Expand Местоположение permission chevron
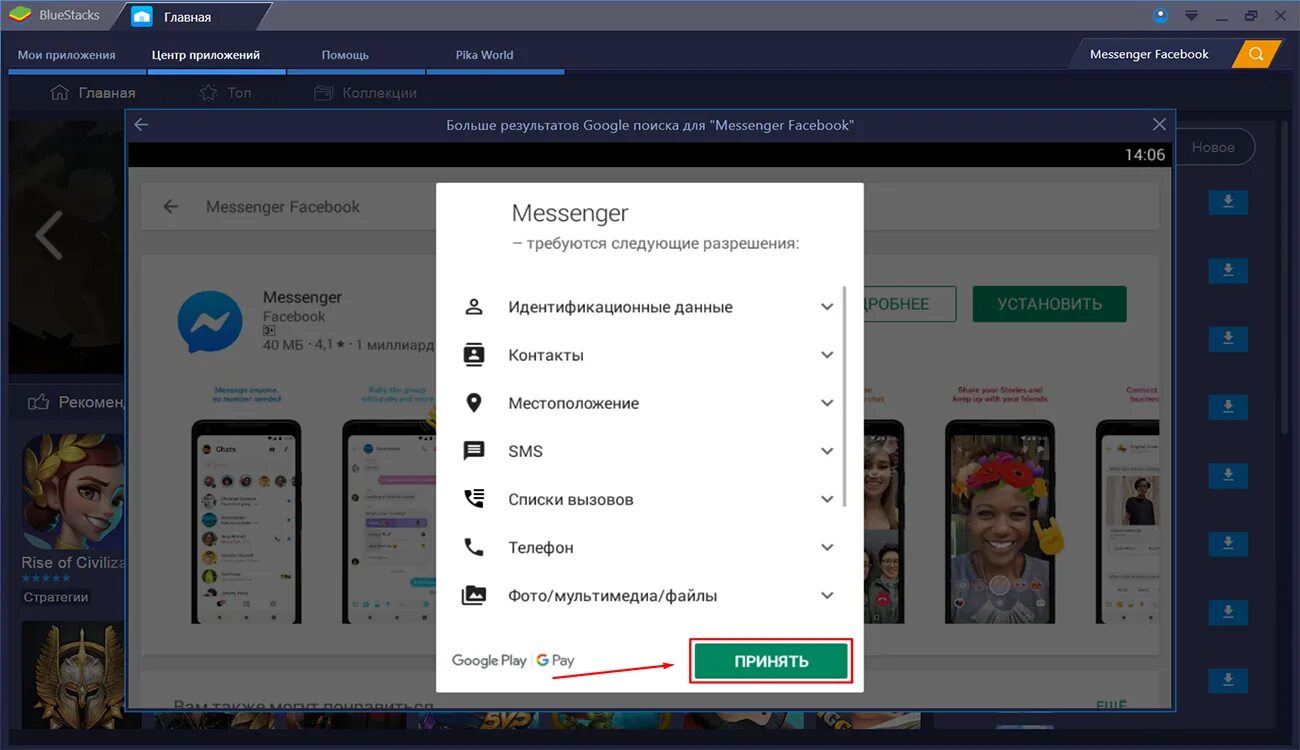The image size is (1300, 750). (827, 403)
